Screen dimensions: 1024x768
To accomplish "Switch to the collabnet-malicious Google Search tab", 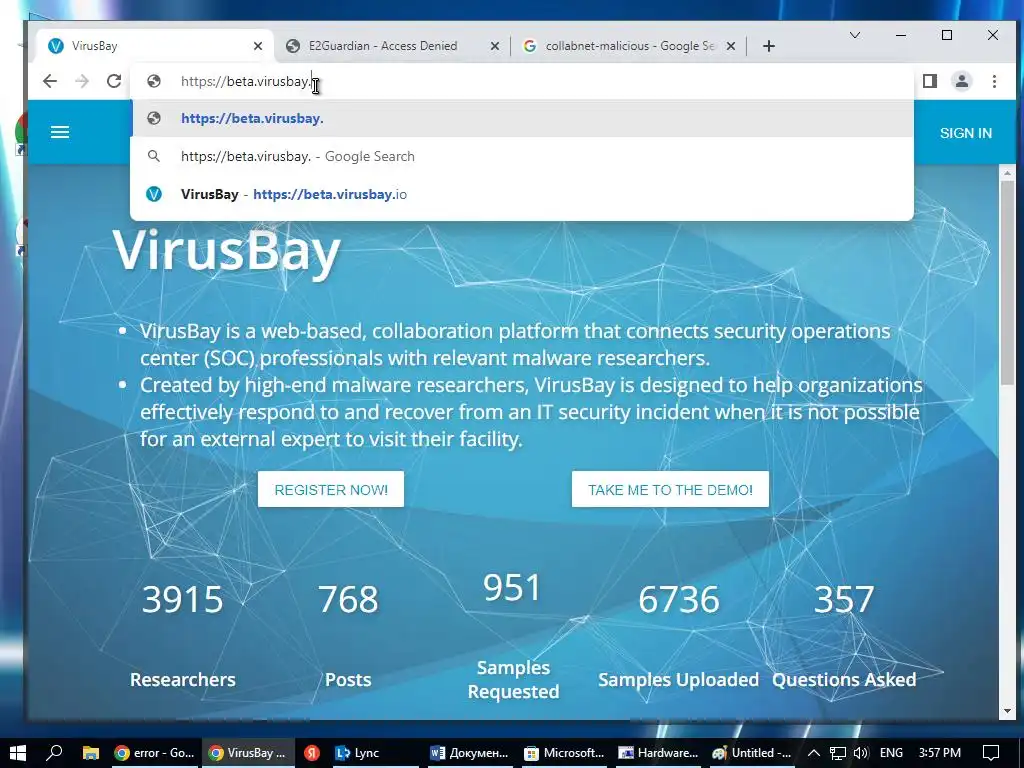I will [x=630, y=46].
